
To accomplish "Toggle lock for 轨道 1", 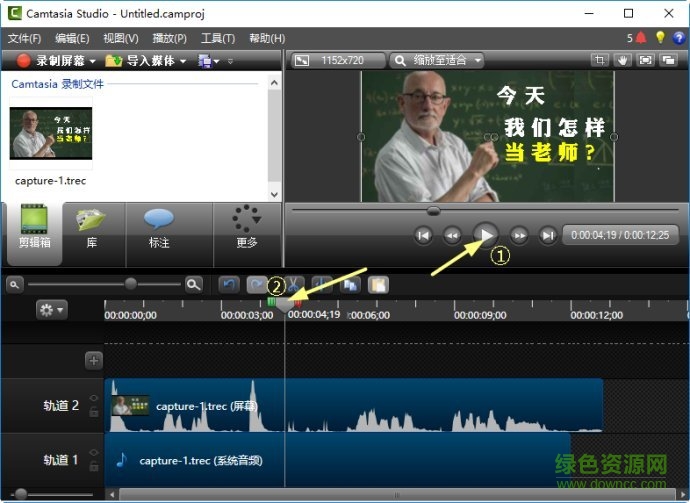I will (x=93, y=467).
